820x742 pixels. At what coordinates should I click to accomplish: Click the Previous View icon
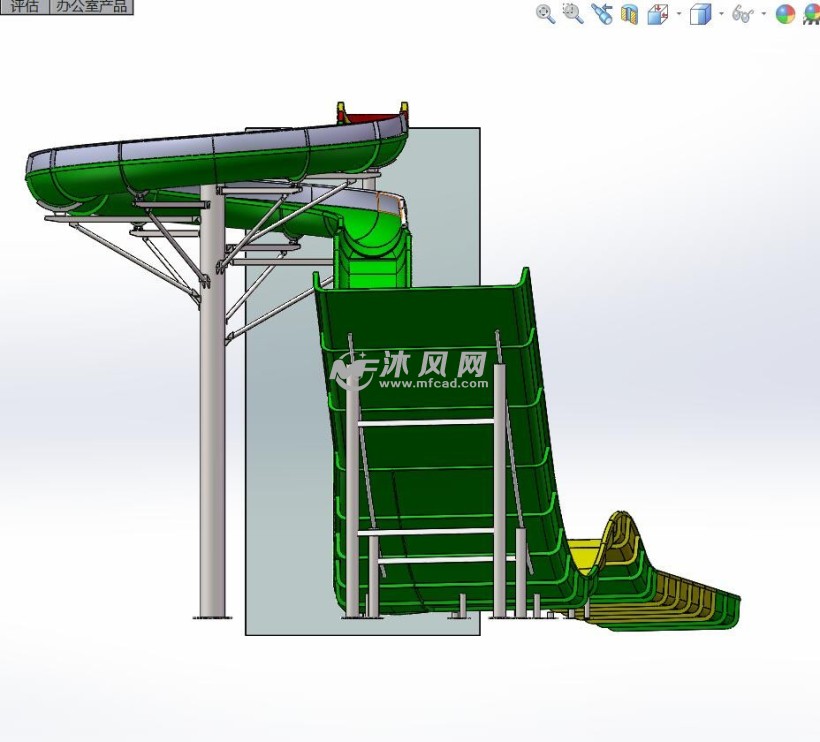(601, 14)
